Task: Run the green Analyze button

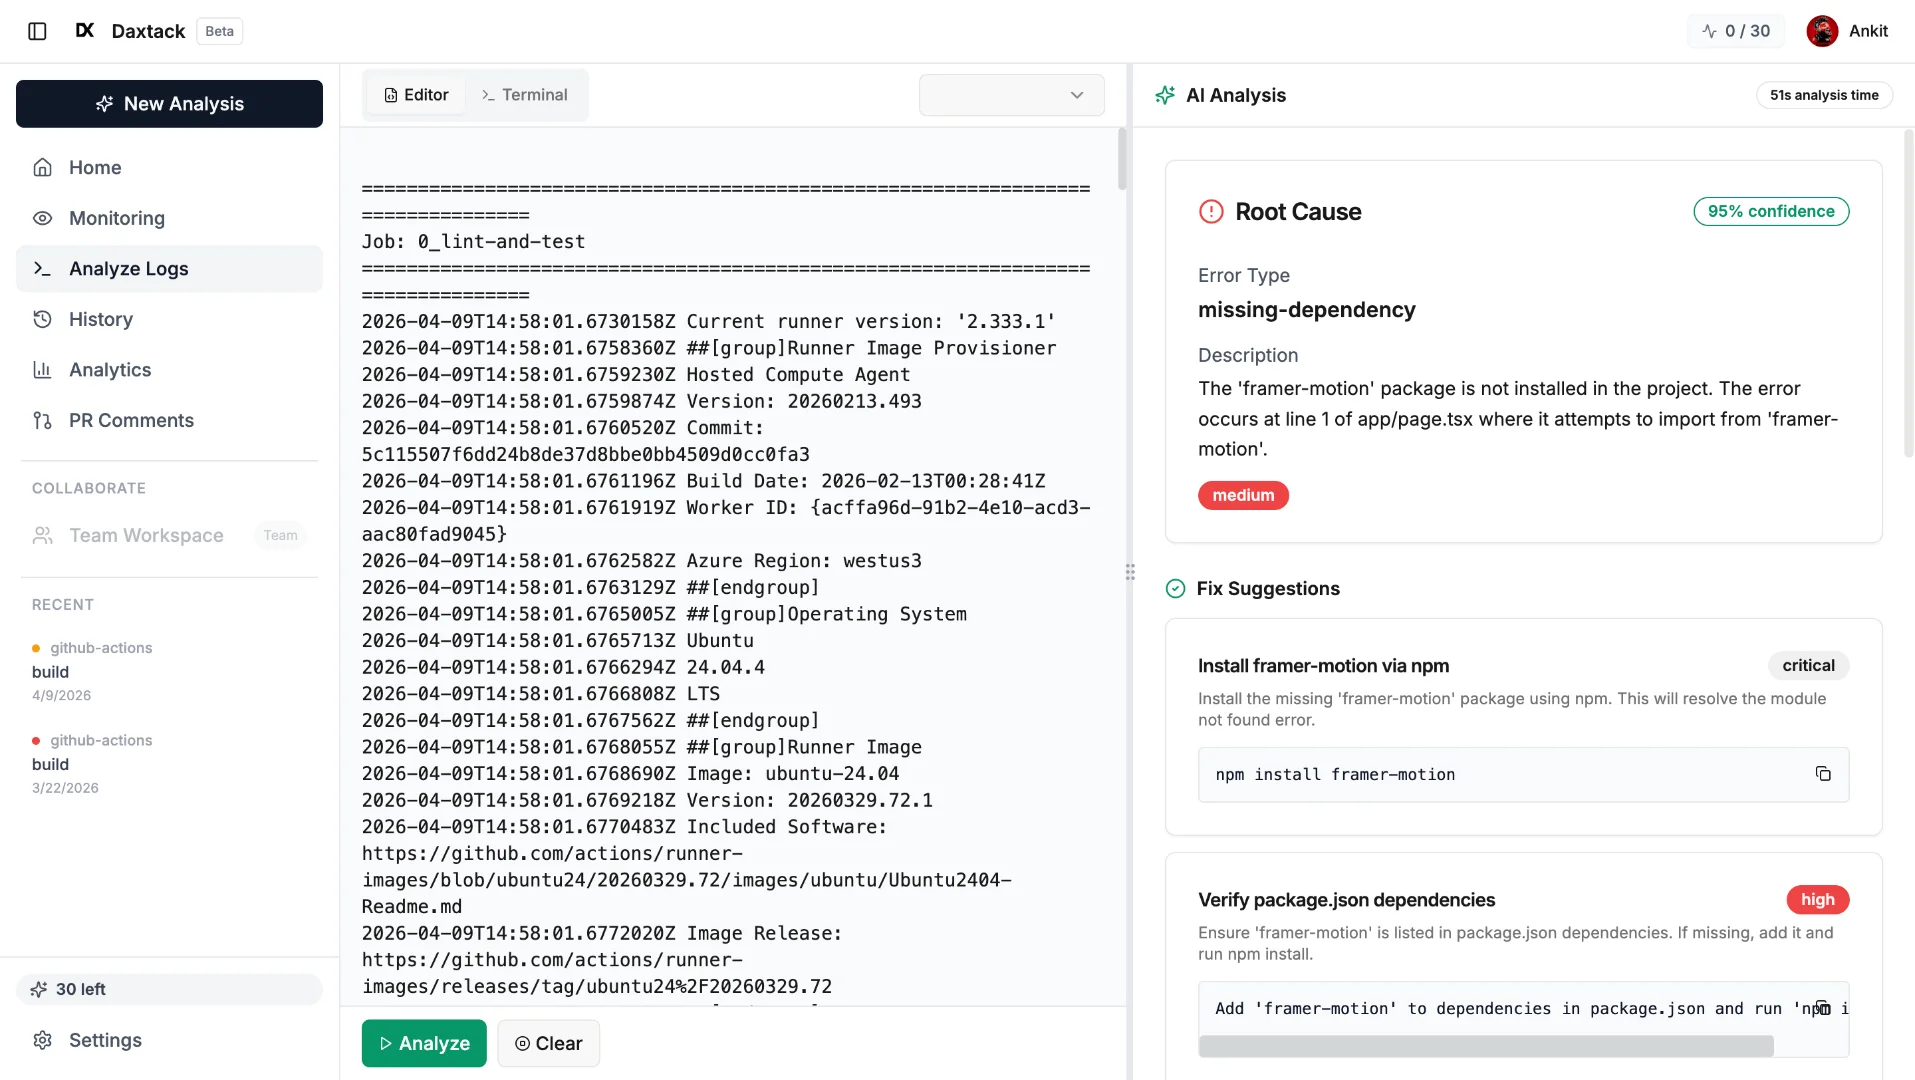Action: point(424,1043)
